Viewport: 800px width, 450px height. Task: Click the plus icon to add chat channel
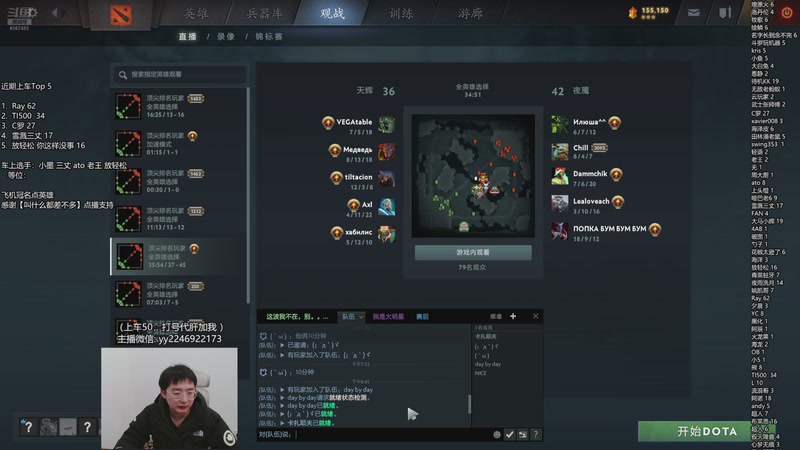513,316
